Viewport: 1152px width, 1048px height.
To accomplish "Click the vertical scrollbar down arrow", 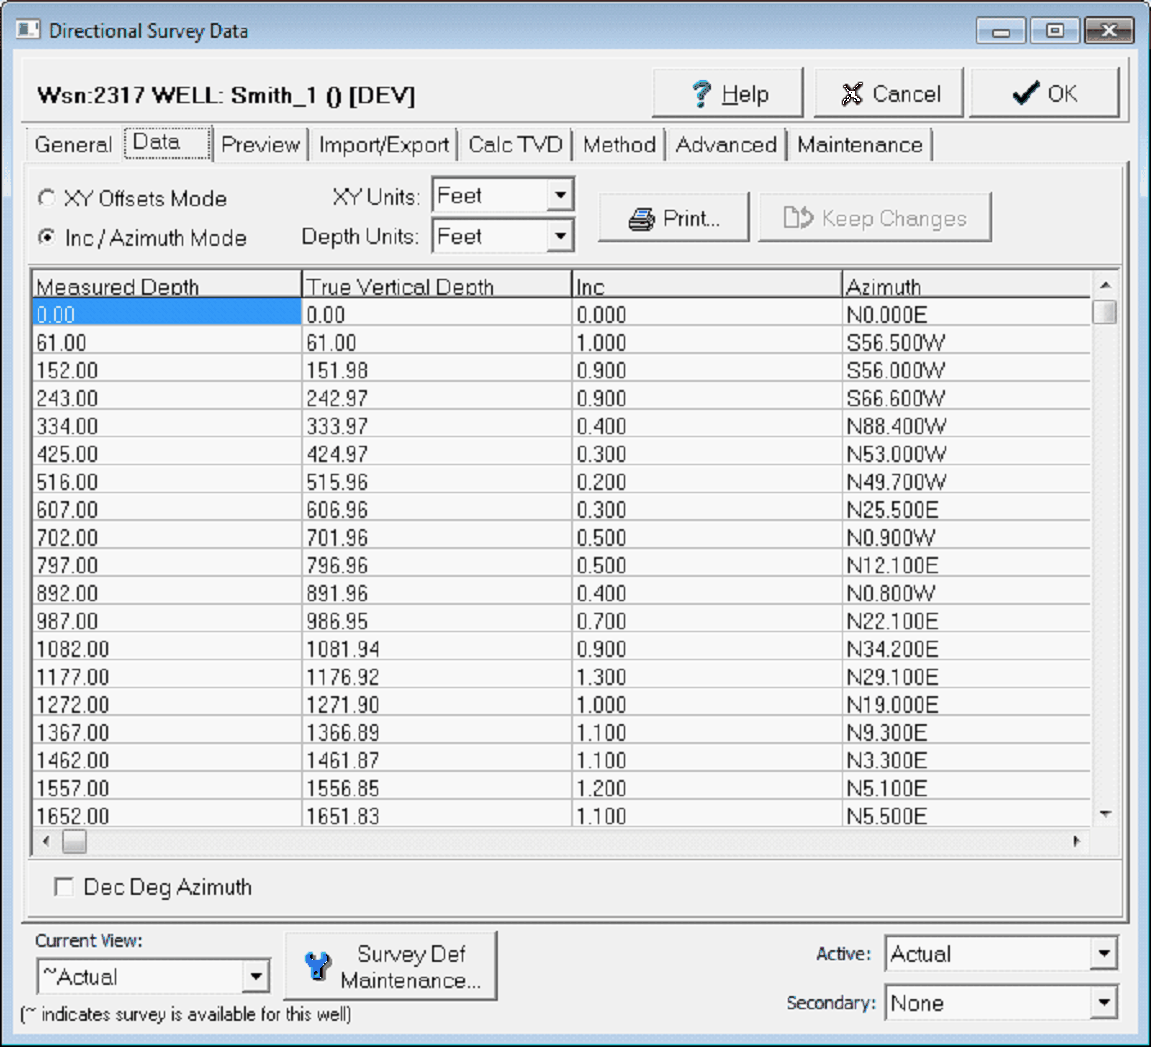I will click(x=1104, y=815).
